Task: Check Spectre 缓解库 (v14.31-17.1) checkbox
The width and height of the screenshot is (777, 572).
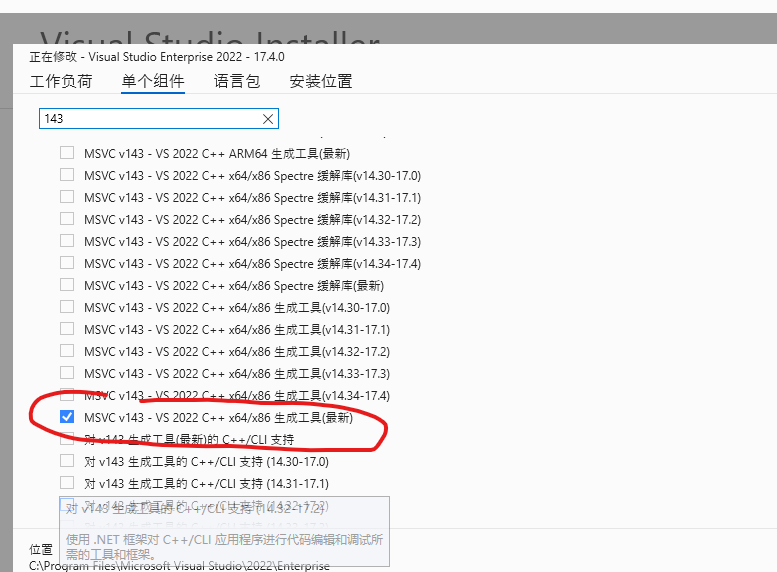Action: pyautogui.click(x=67, y=197)
